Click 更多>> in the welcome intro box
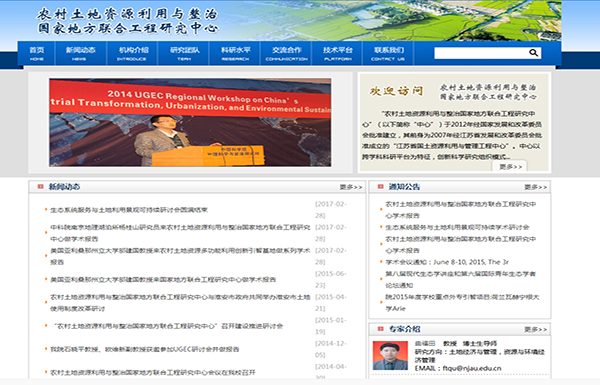Viewport: 600px width, 385px height. click(x=510, y=167)
